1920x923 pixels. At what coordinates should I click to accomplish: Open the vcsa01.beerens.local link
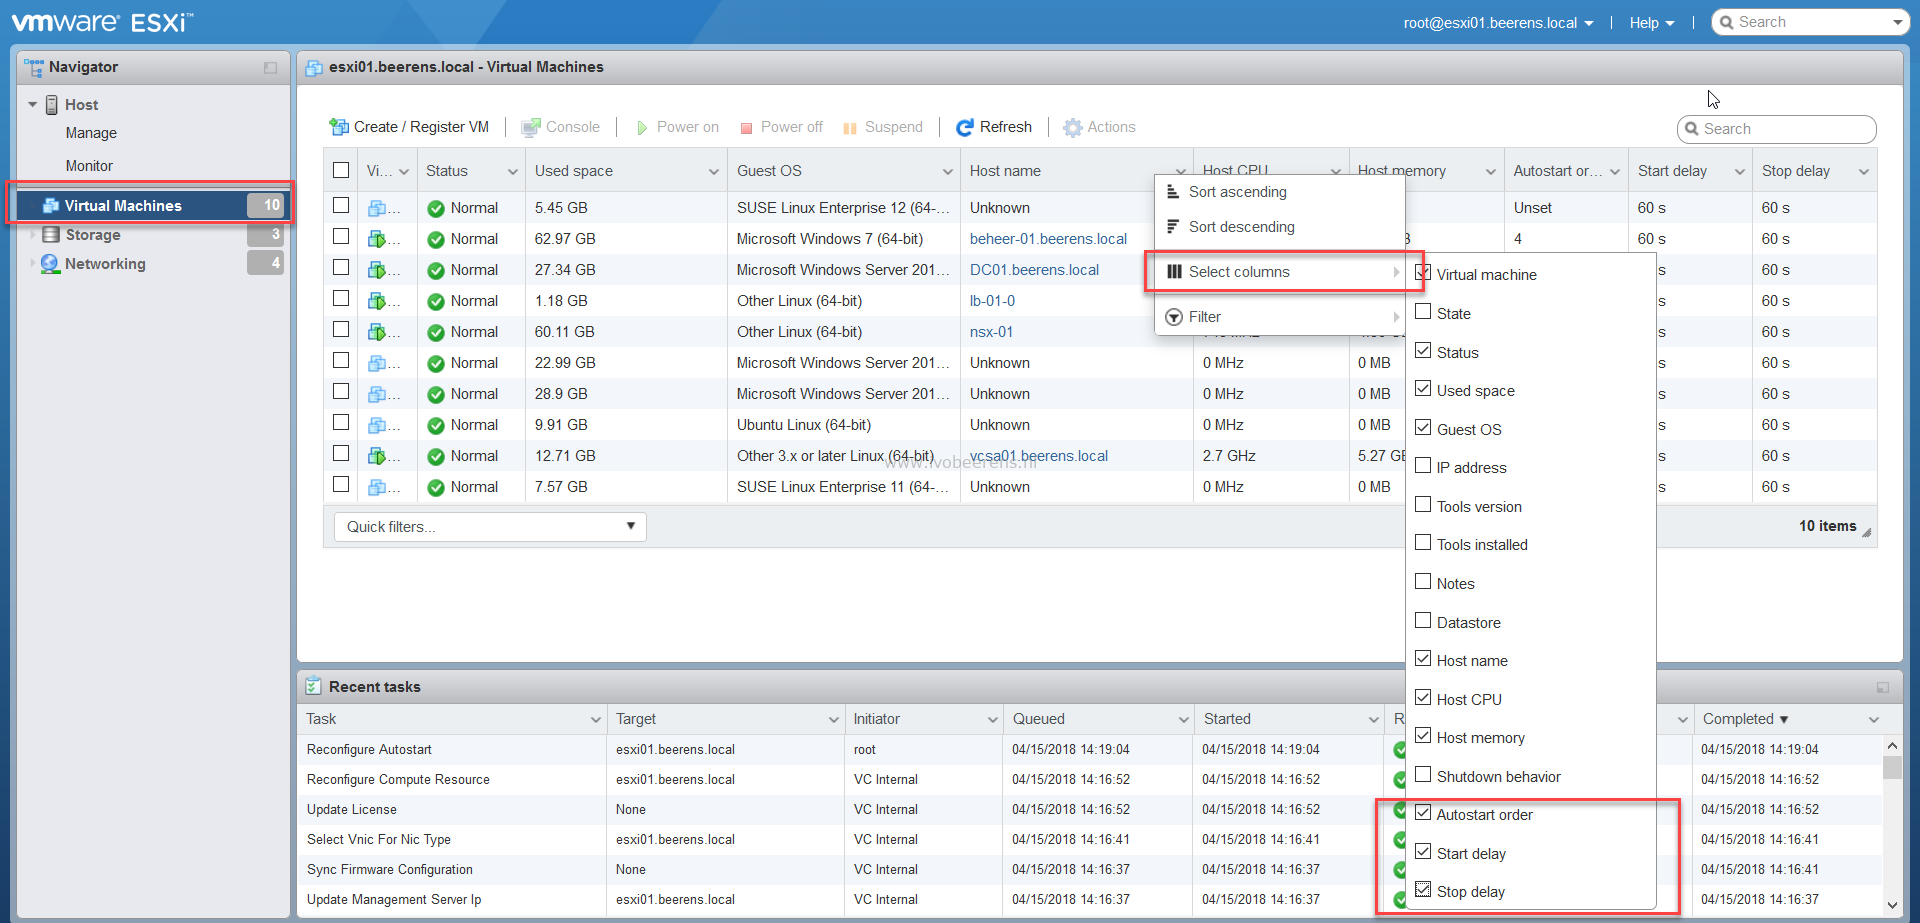coord(1039,456)
